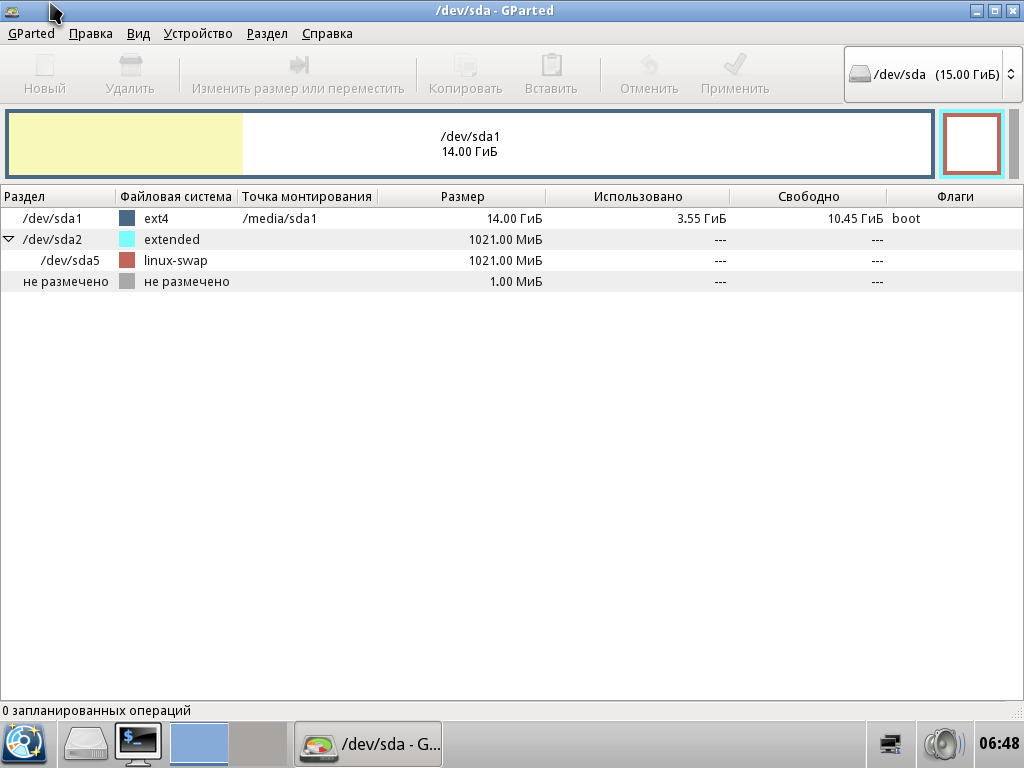This screenshot has width=1024, height=768.
Task: Sort by the Флаги column header
Action: (x=955, y=197)
